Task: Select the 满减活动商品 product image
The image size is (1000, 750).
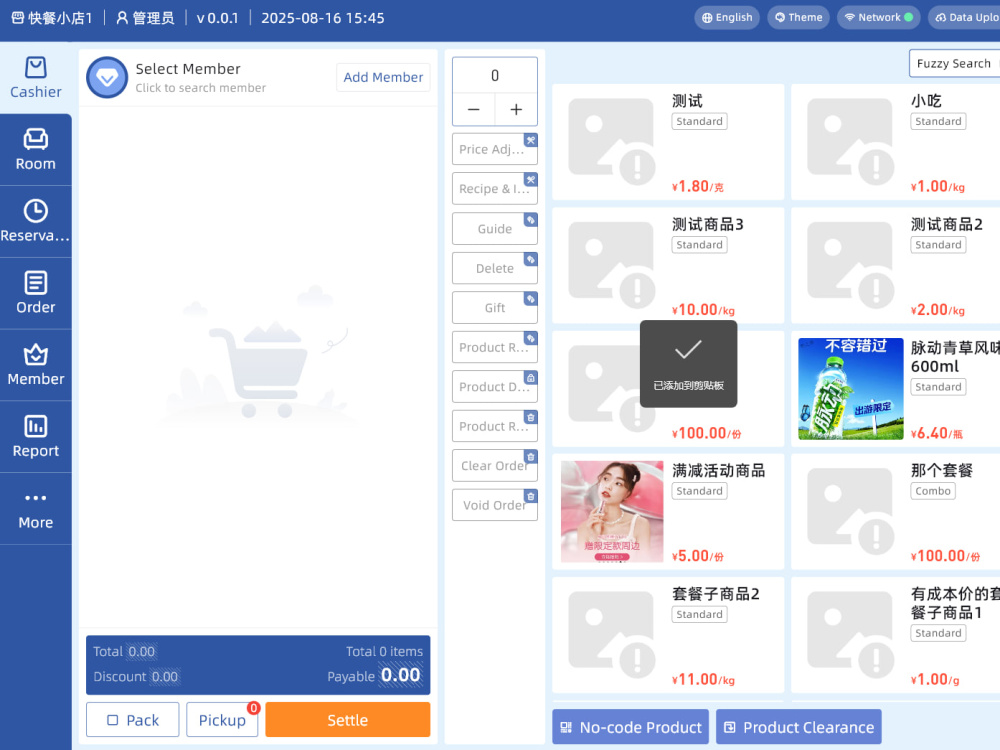Action: pos(612,511)
